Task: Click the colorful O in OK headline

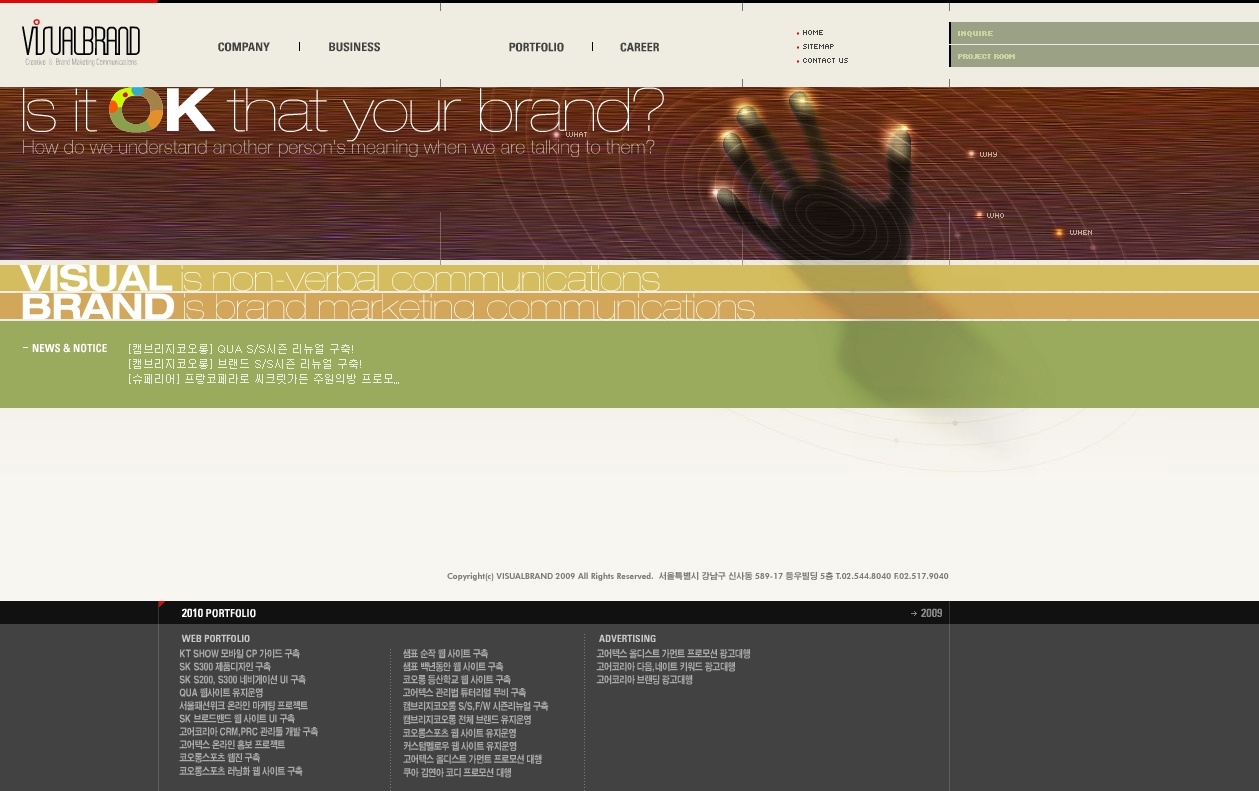Action: coord(136,110)
